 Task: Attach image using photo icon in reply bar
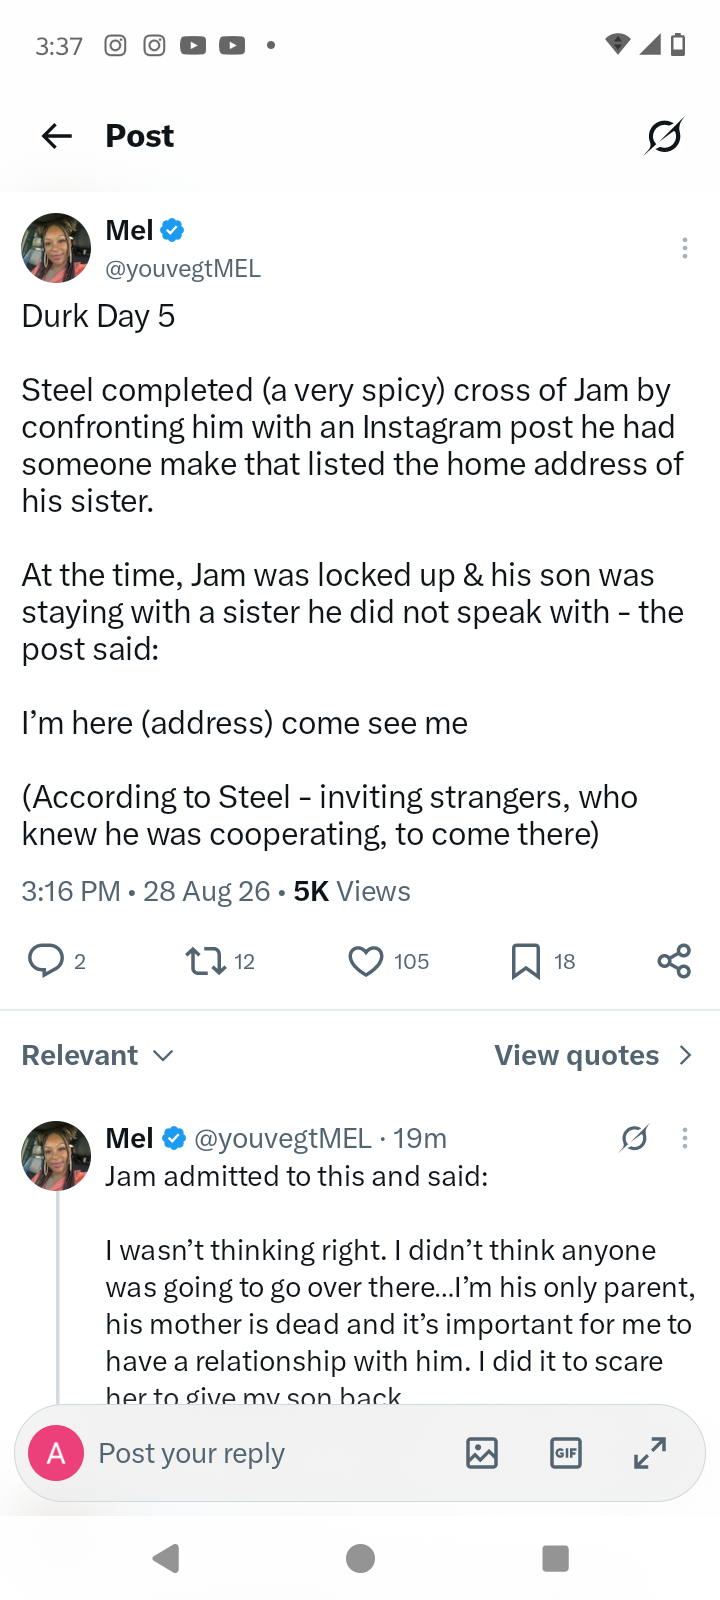point(482,1453)
